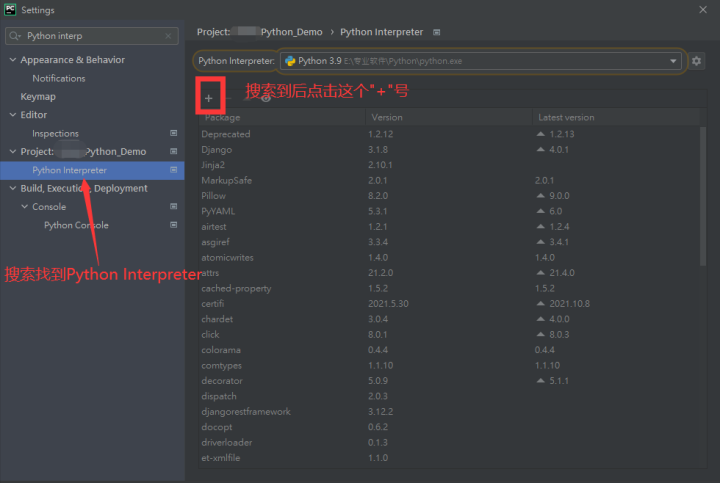
Task: Select the driverloader package row
Action: click(449, 443)
